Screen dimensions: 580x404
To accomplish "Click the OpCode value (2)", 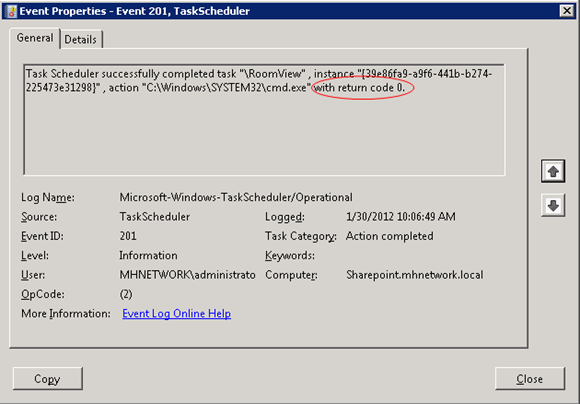I will tap(126, 294).
